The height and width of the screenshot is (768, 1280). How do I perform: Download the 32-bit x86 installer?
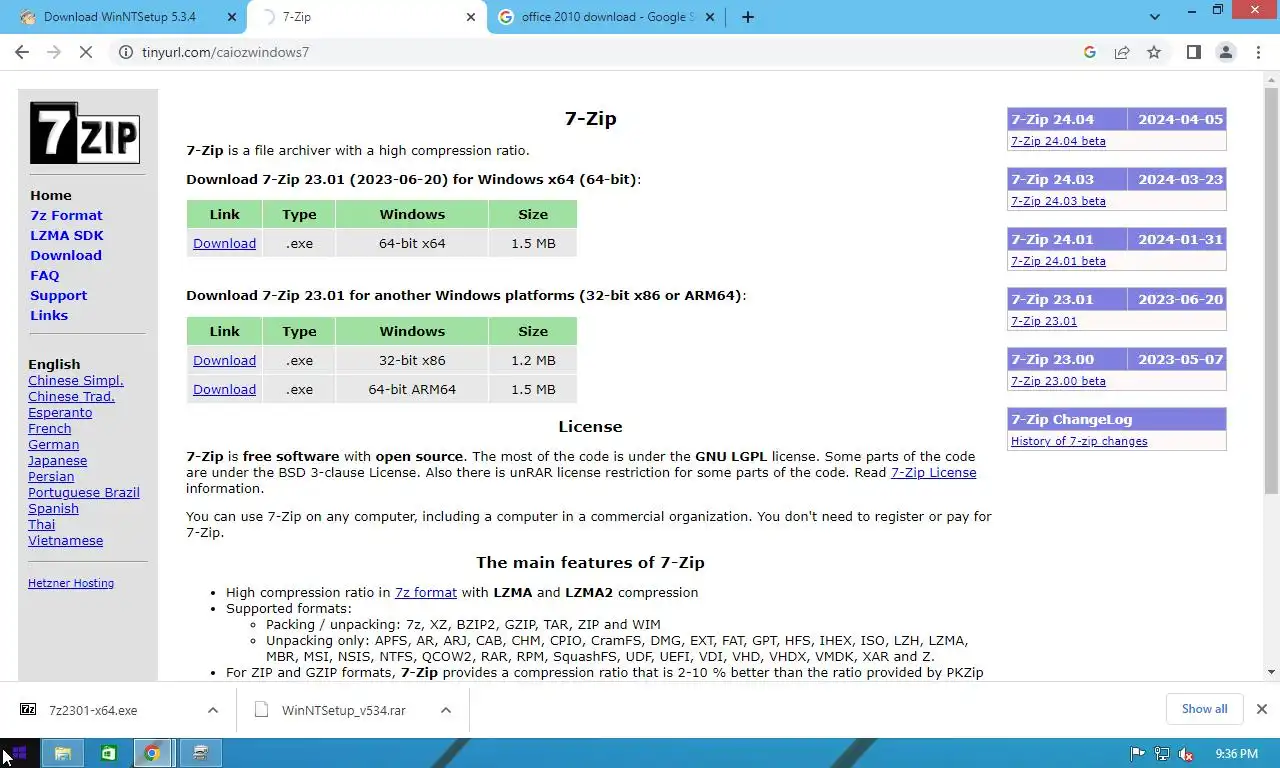pos(224,360)
